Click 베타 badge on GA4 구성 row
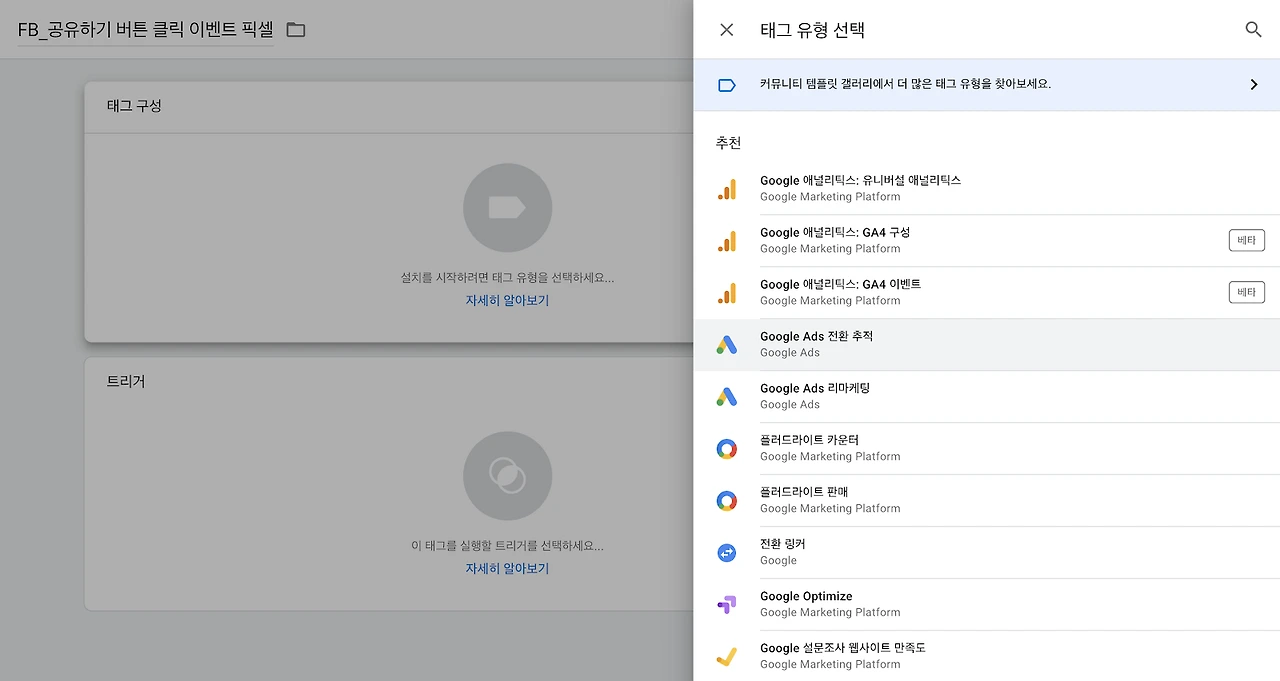Image resolution: width=1280 pixels, height=681 pixels. [1246, 240]
